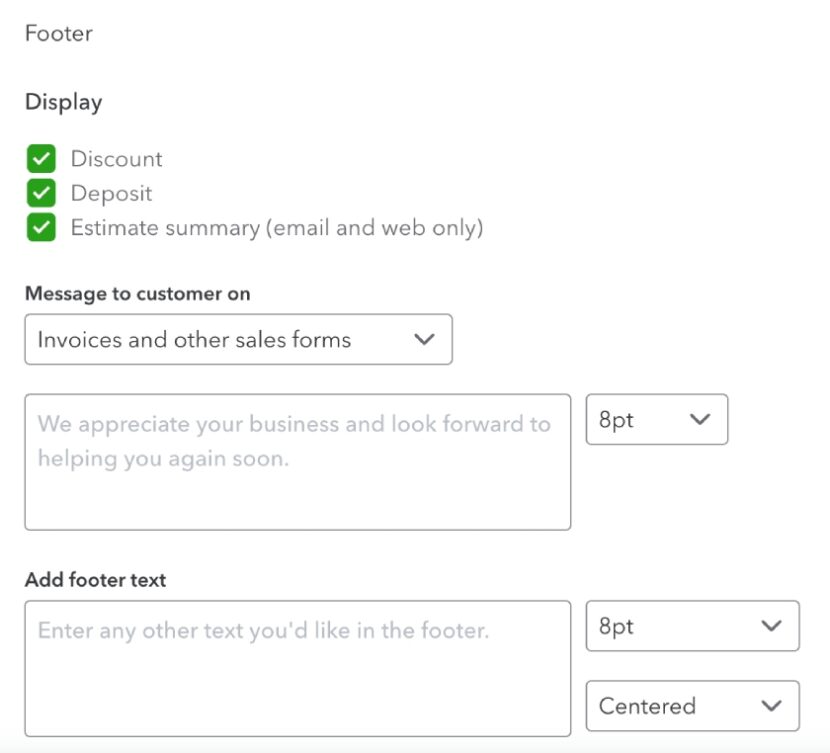
Task: Click the Footer section heading
Action: point(59,33)
